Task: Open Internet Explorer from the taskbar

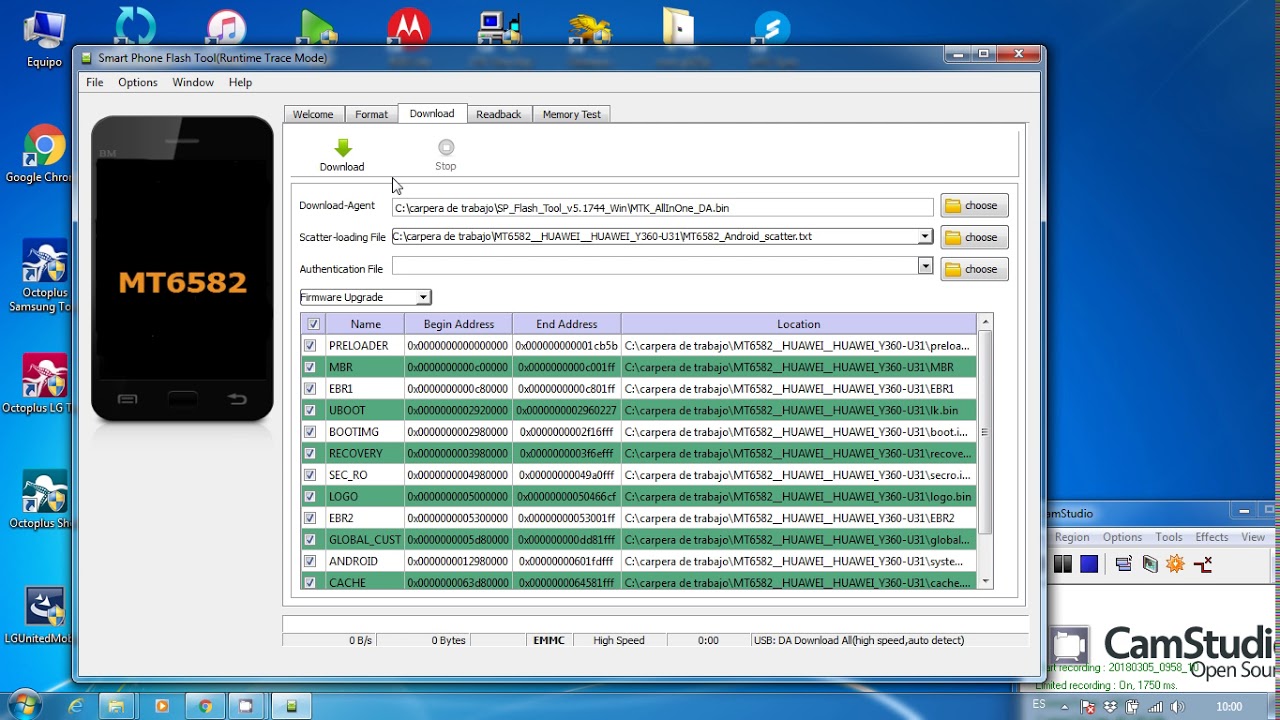Action: tap(76, 706)
